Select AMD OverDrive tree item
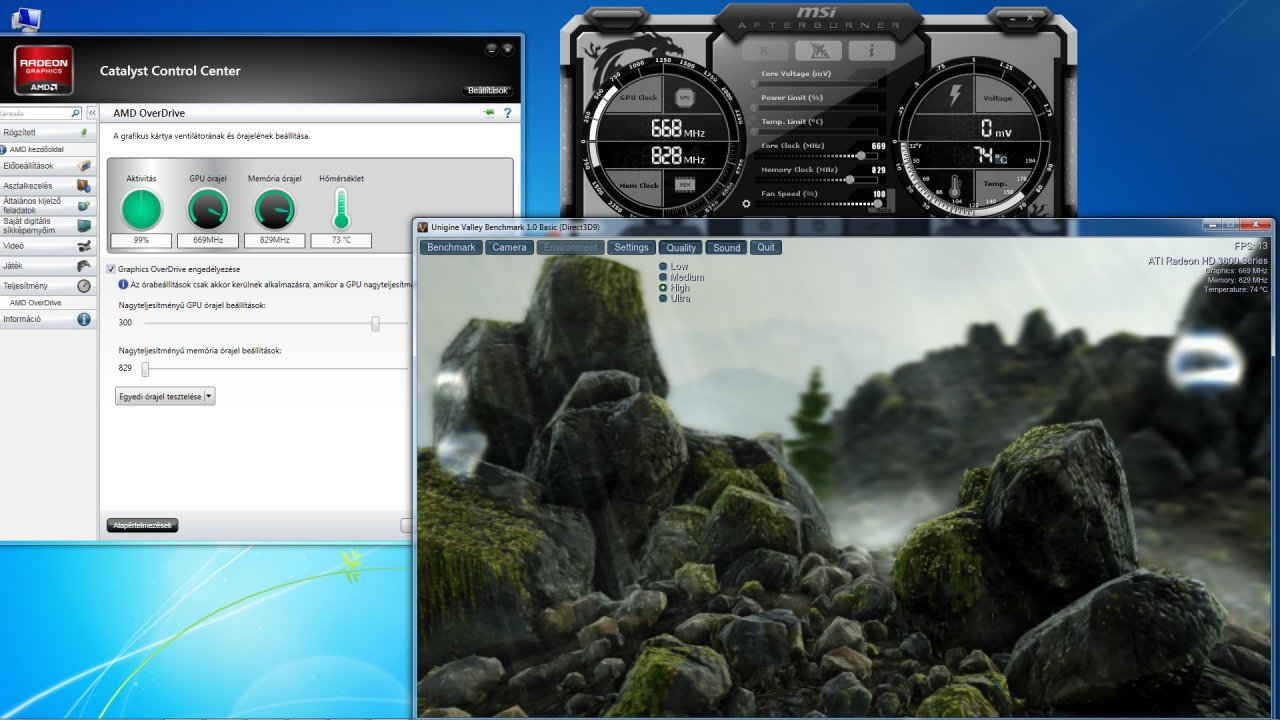This screenshot has height=720, width=1280. [36, 302]
